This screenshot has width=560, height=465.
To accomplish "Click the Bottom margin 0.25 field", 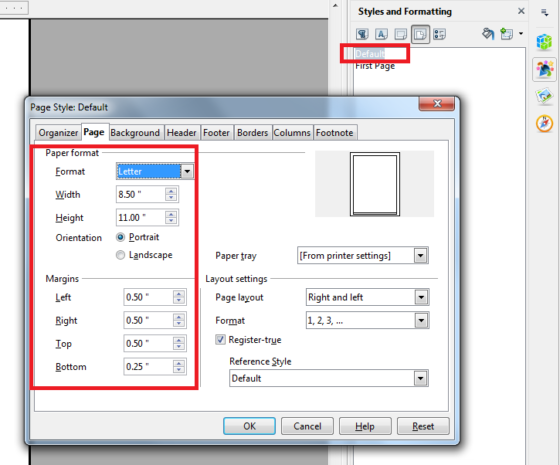I will tap(148, 366).
